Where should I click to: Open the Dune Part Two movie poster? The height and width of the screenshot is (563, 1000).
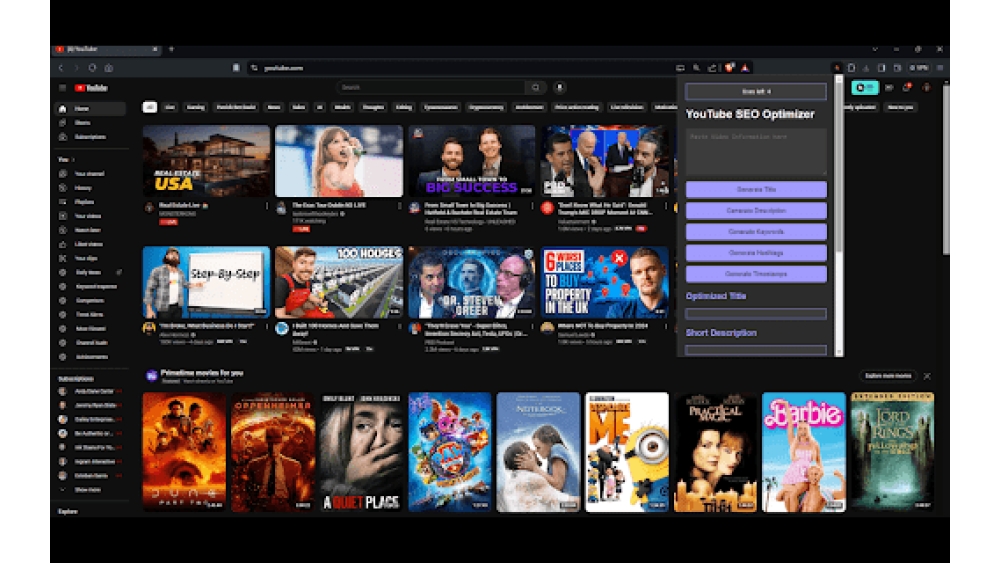click(184, 452)
